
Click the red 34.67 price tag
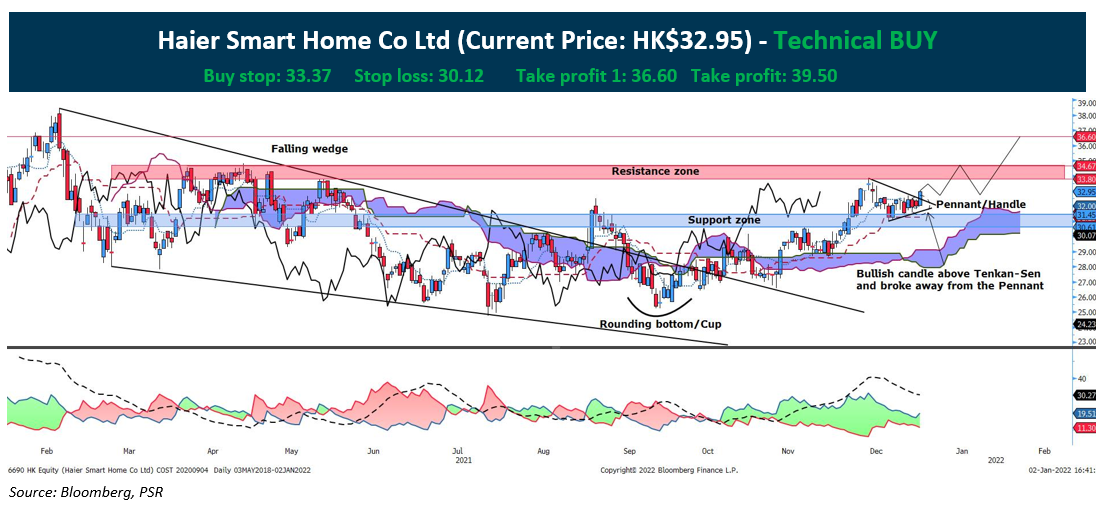click(1086, 166)
